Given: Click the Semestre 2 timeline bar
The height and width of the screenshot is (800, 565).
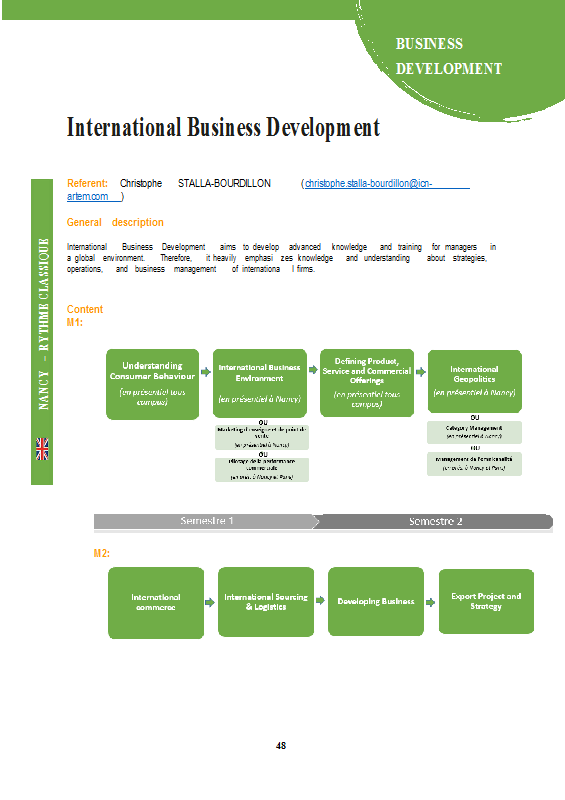Looking at the screenshot, I should coord(434,521).
